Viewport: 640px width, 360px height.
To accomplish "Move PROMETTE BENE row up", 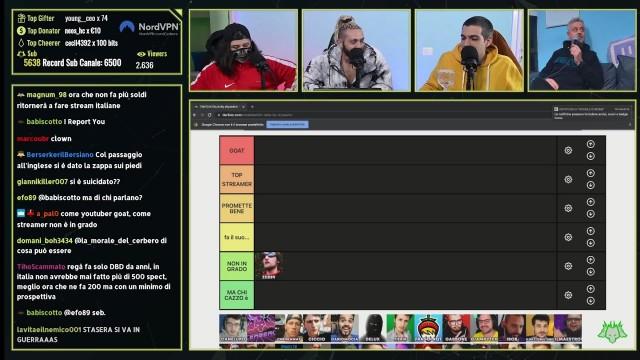I will [591, 202].
